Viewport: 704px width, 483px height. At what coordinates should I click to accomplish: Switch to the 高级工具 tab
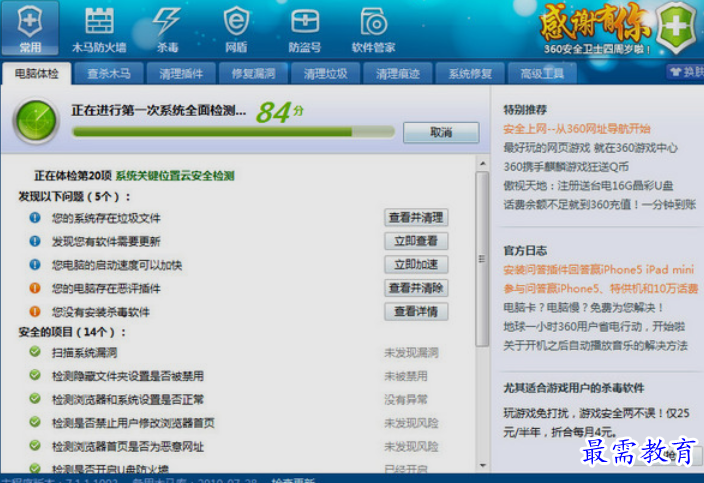542,74
